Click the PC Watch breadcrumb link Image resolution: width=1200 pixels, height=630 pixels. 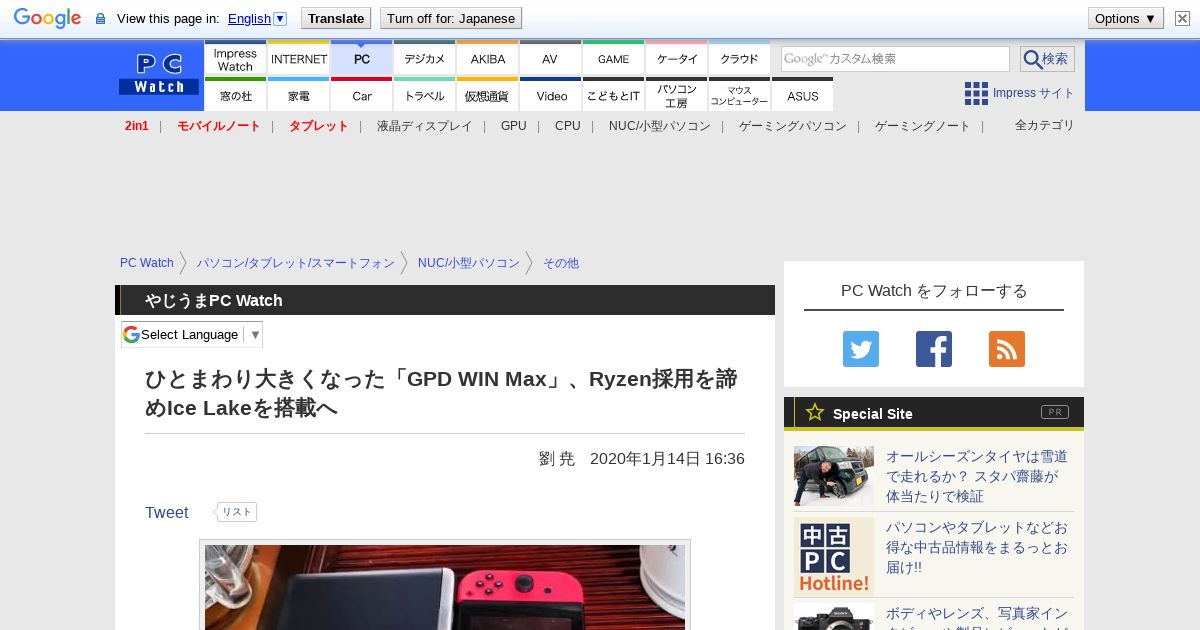147,263
